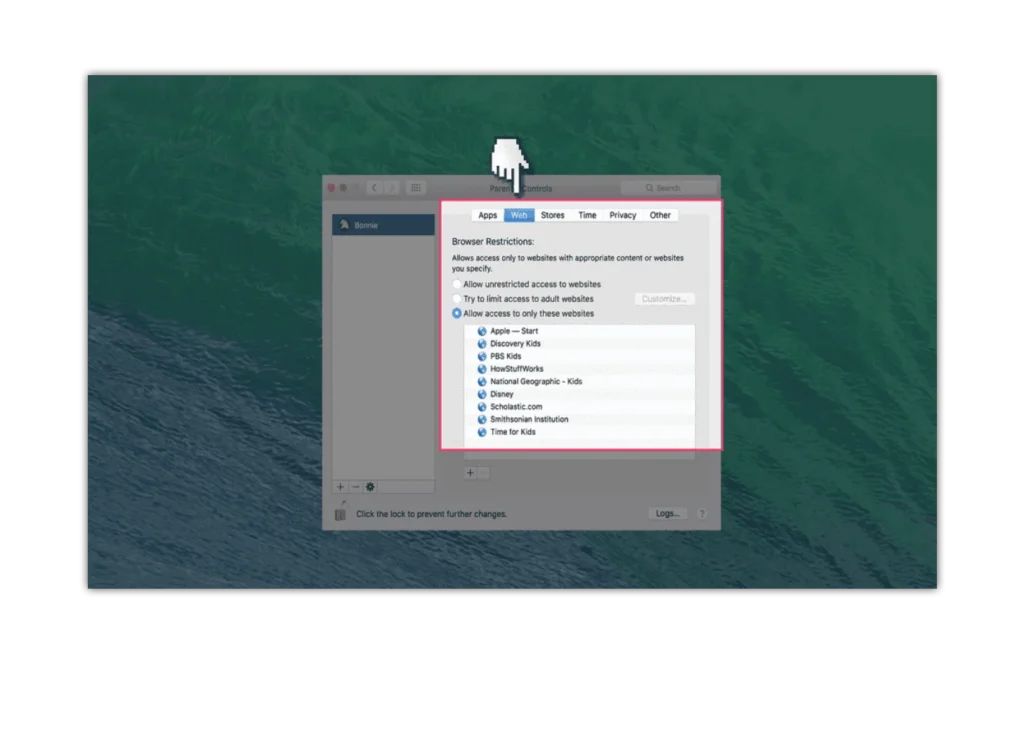The image size is (1024, 732).
Task: Show all preferences with the grid icon
Action: click(416, 188)
